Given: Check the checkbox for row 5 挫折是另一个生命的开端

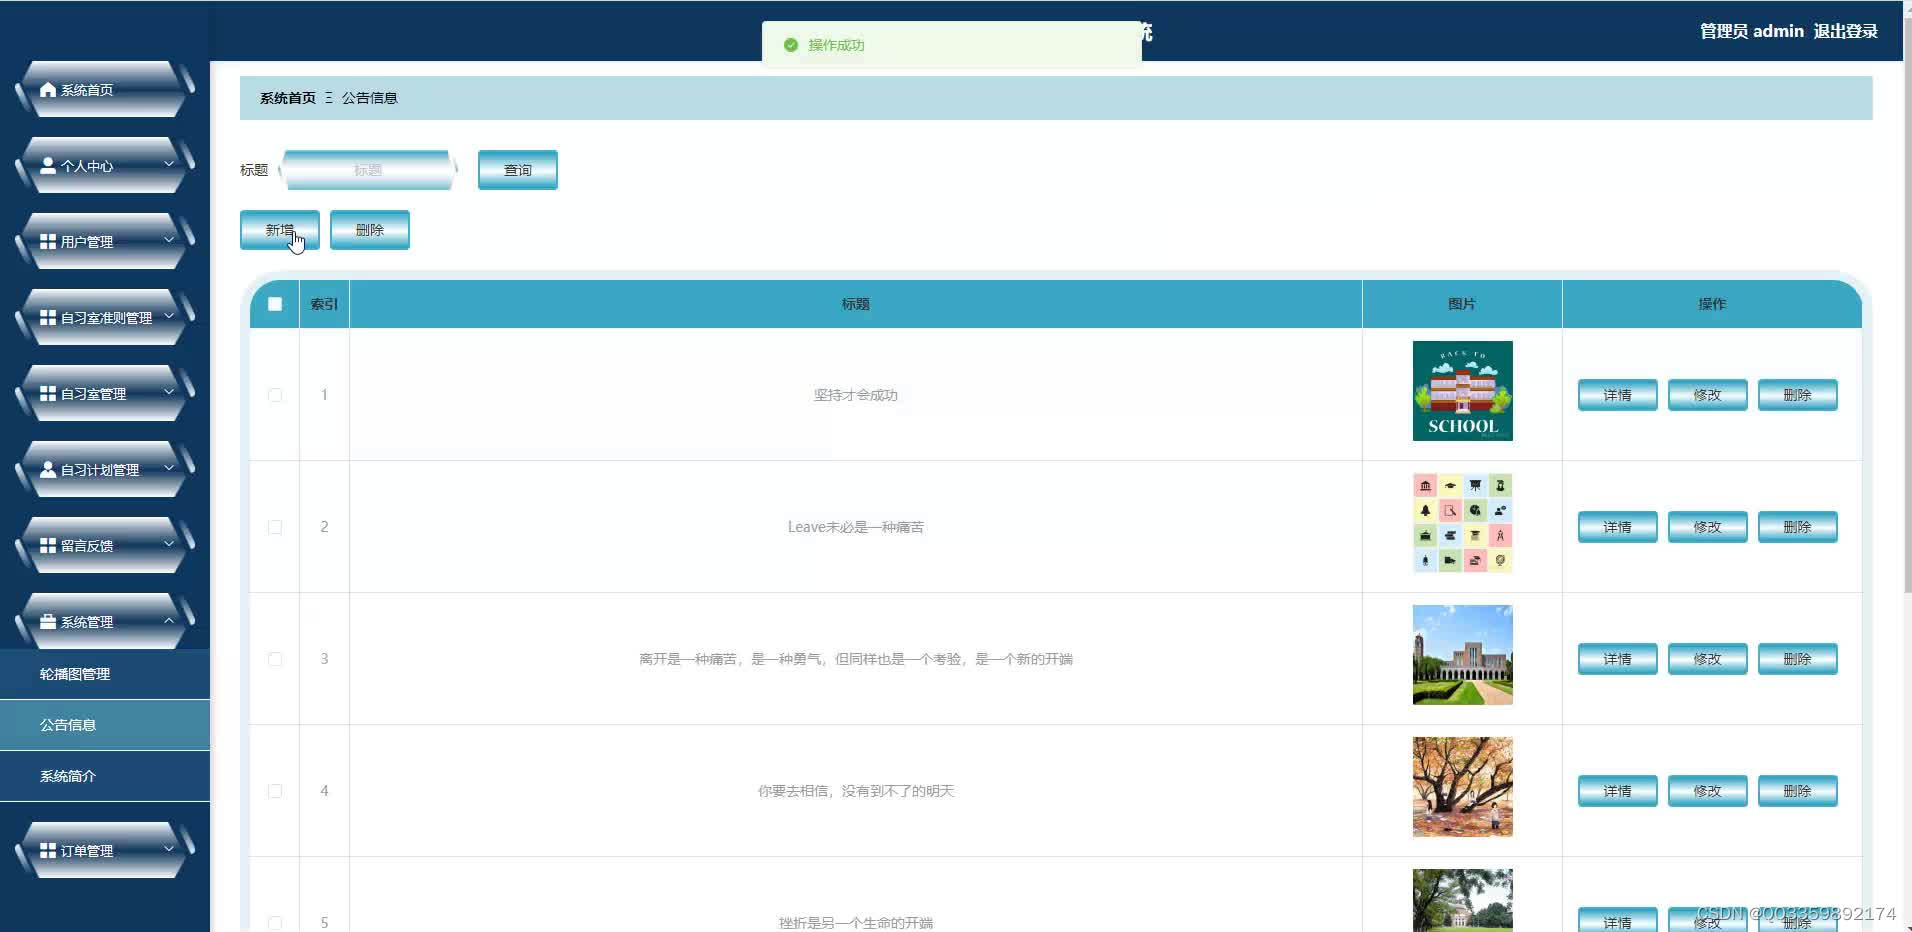Looking at the screenshot, I should click(x=275, y=923).
